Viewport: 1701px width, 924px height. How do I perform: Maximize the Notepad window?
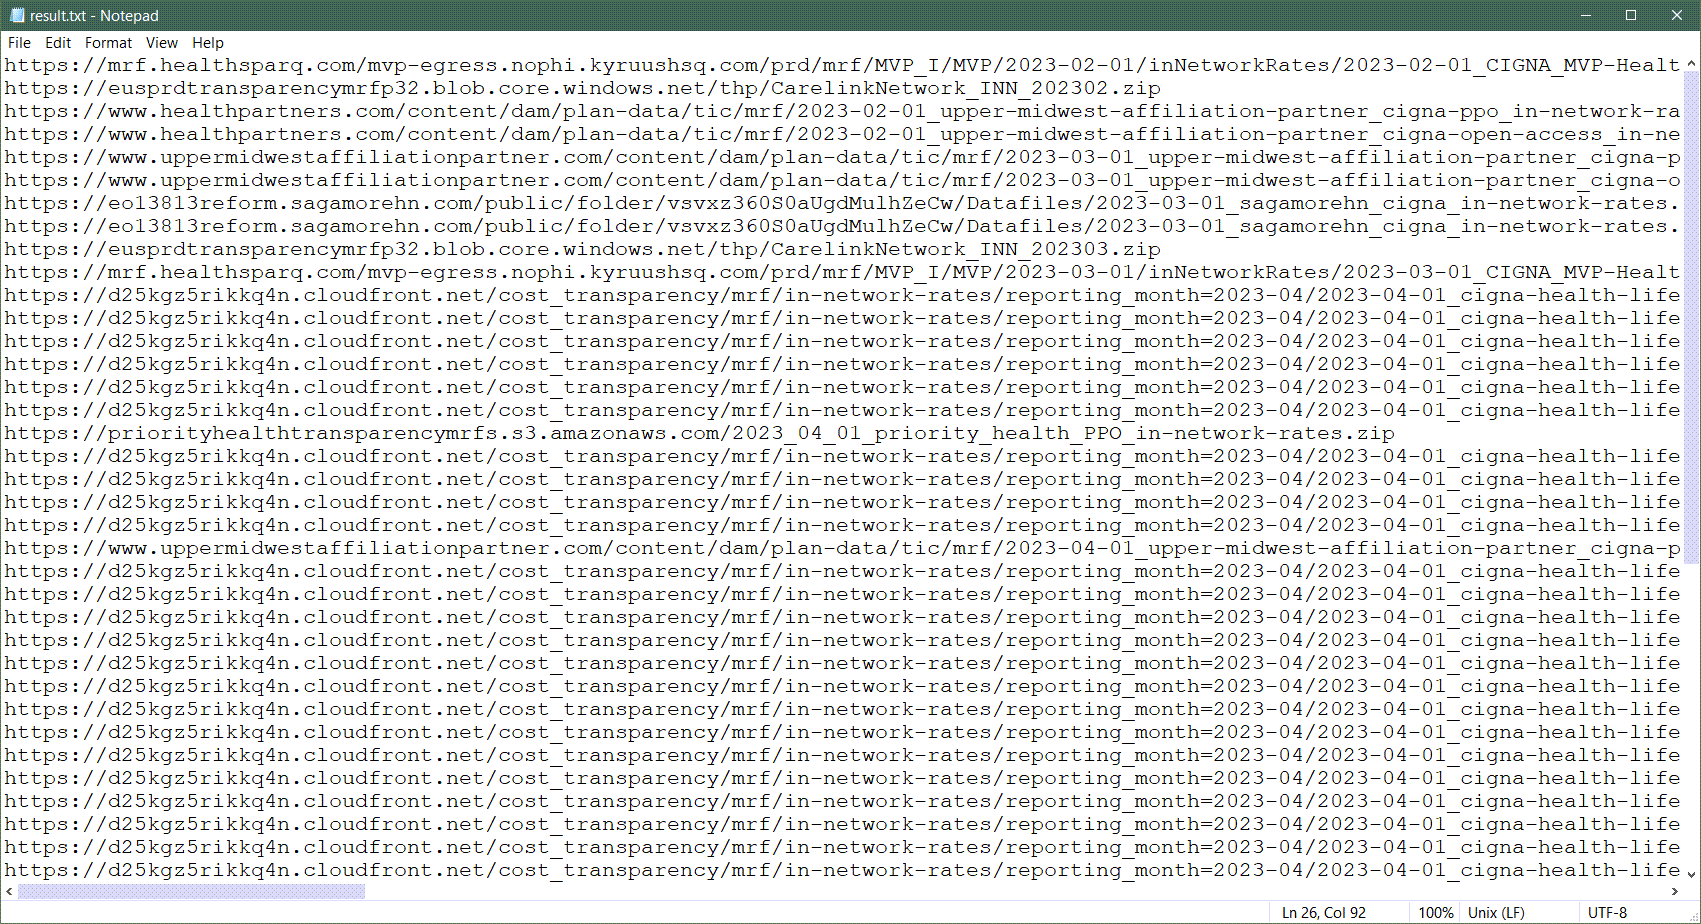[x=1631, y=15]
